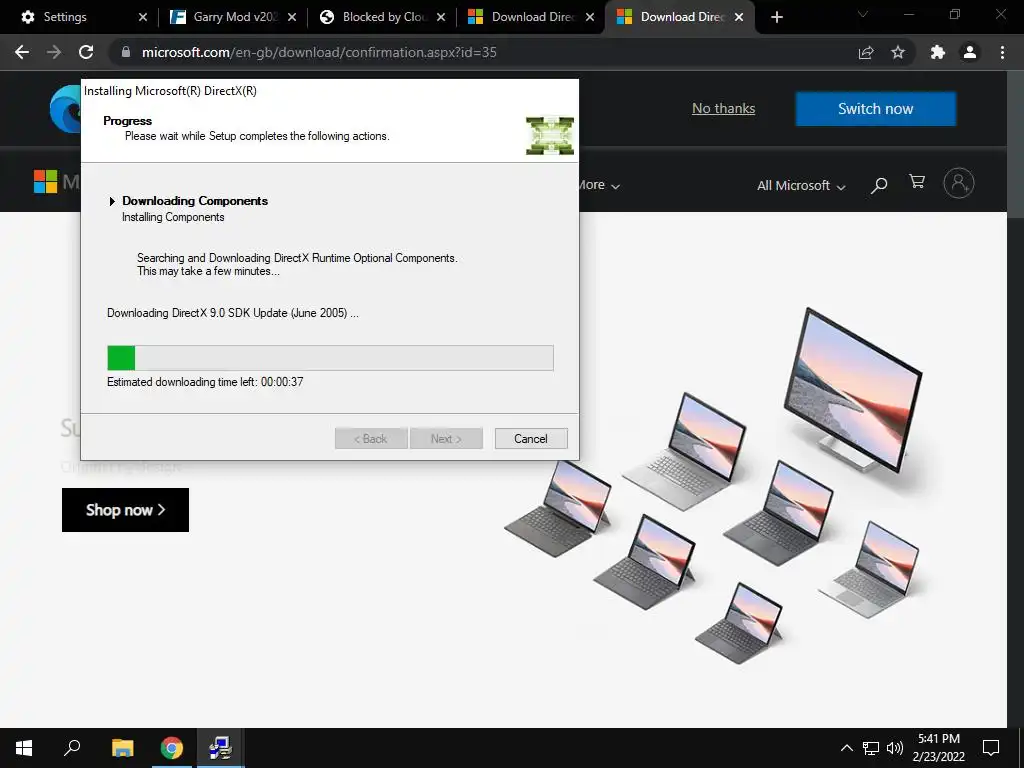Click the Microsoft account sign-in icon
Viewport: 1024px width, 768px height.
tap(959, 183)
